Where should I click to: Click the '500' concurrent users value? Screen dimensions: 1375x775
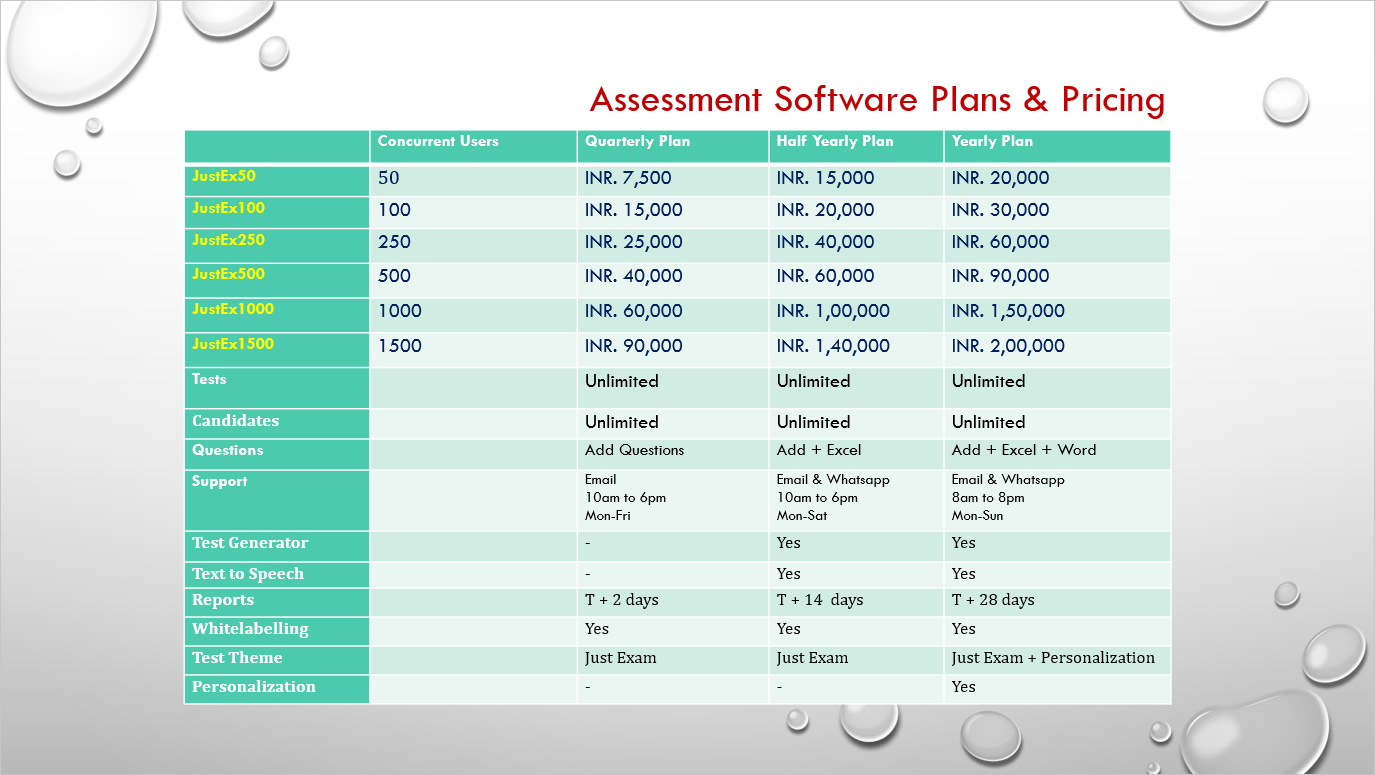tap(394, 276)
